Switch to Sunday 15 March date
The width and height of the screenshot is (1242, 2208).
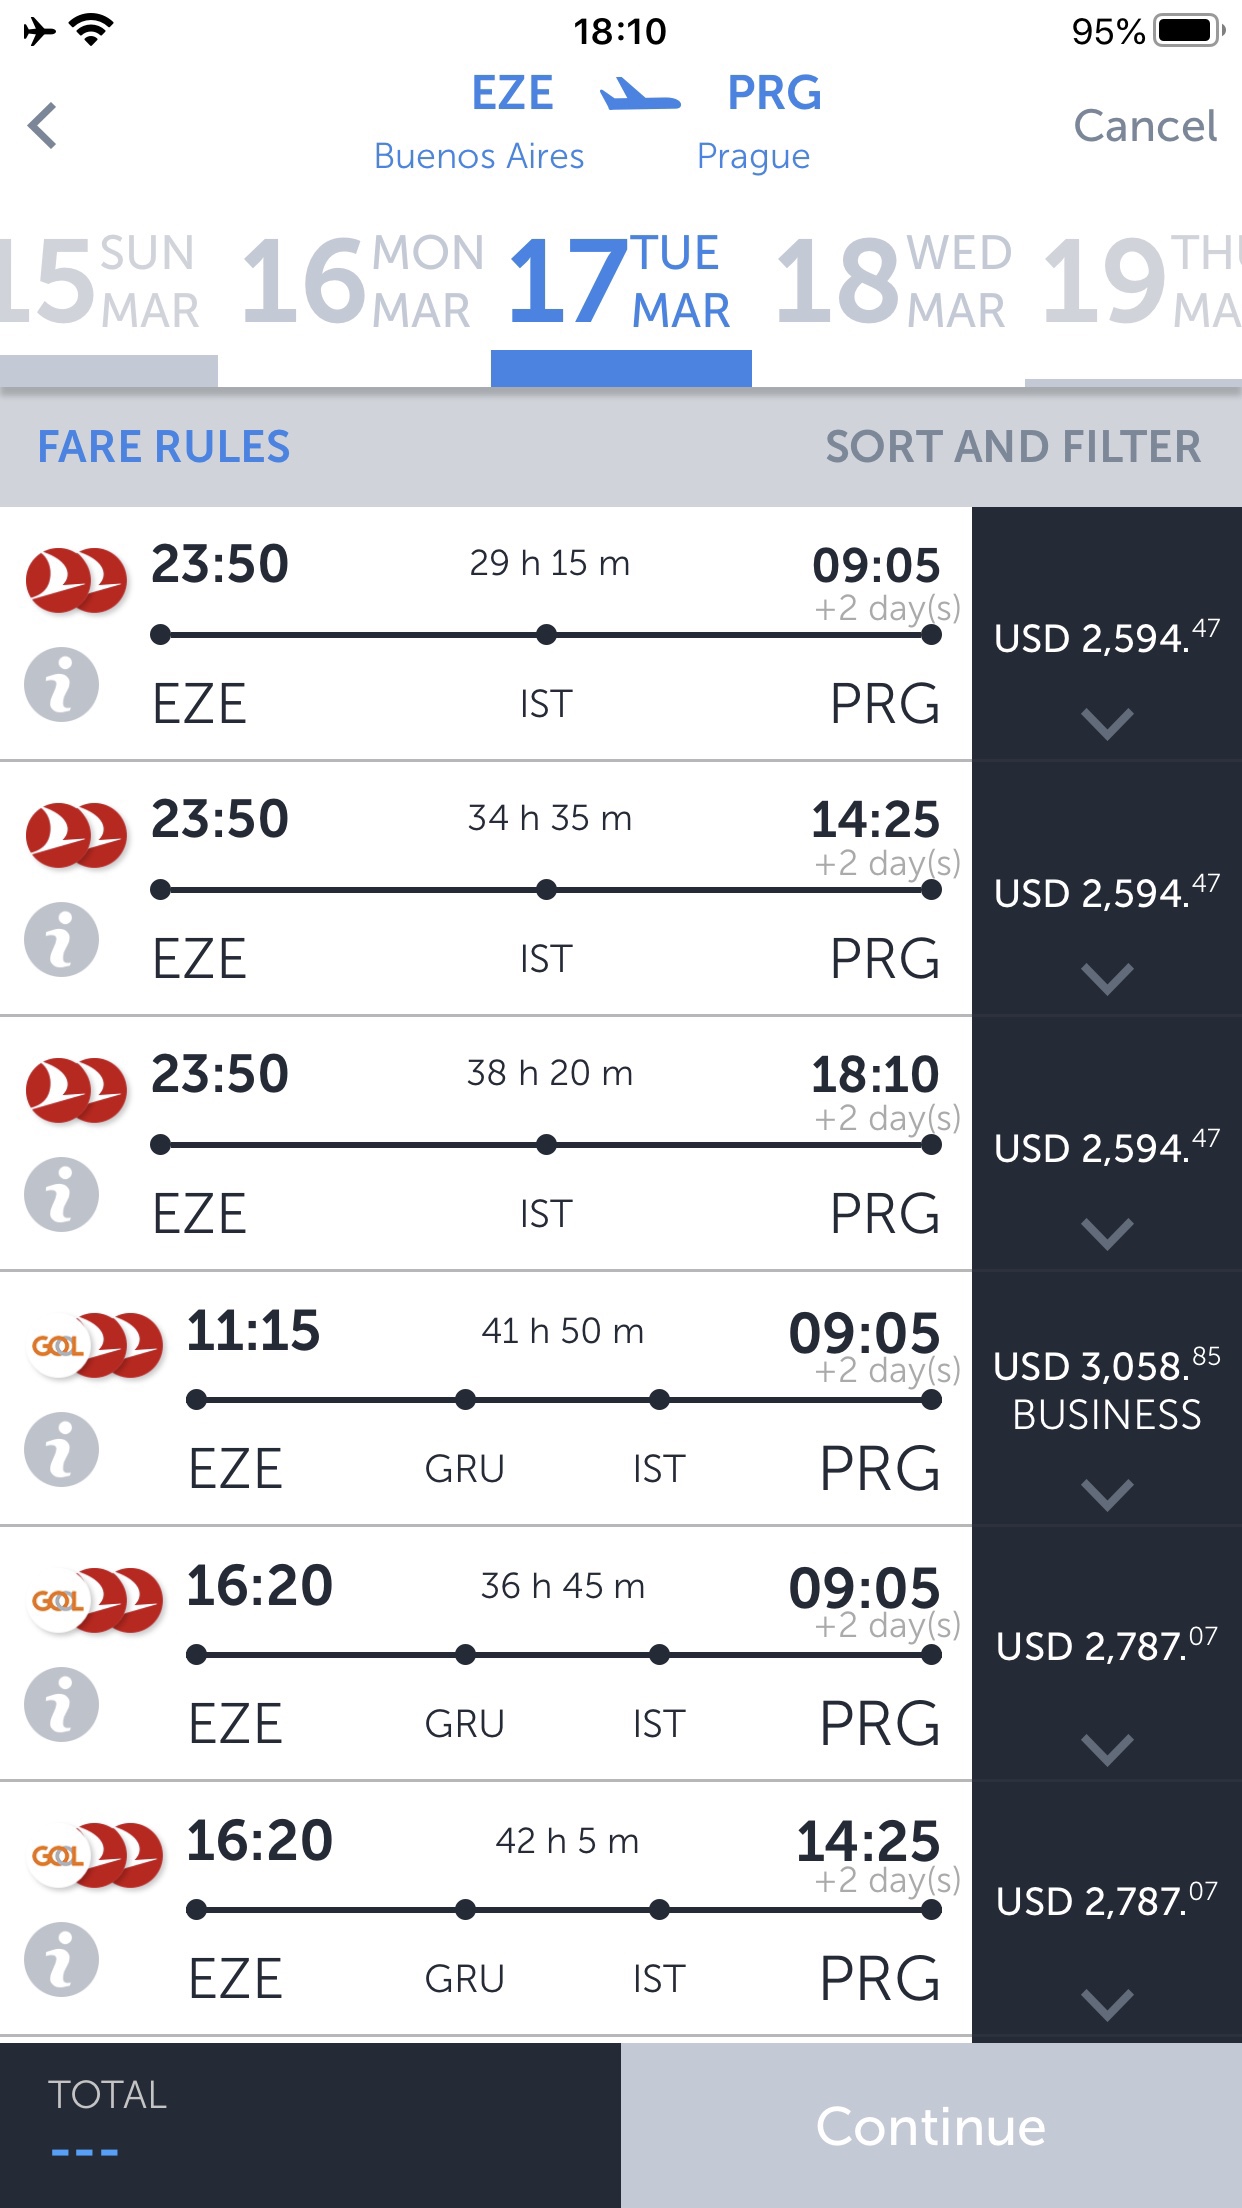pos(100,282)
